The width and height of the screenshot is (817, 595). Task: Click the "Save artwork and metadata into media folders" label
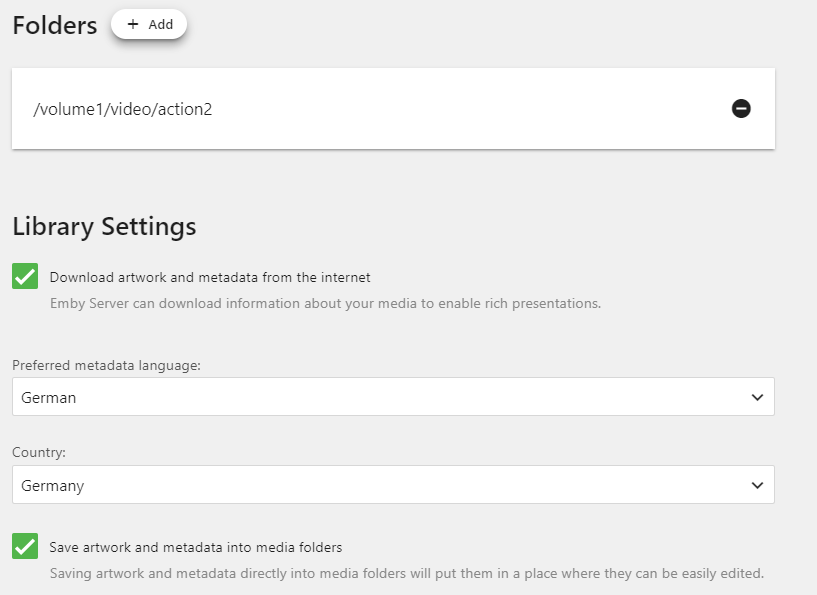(x=196, y=547)
